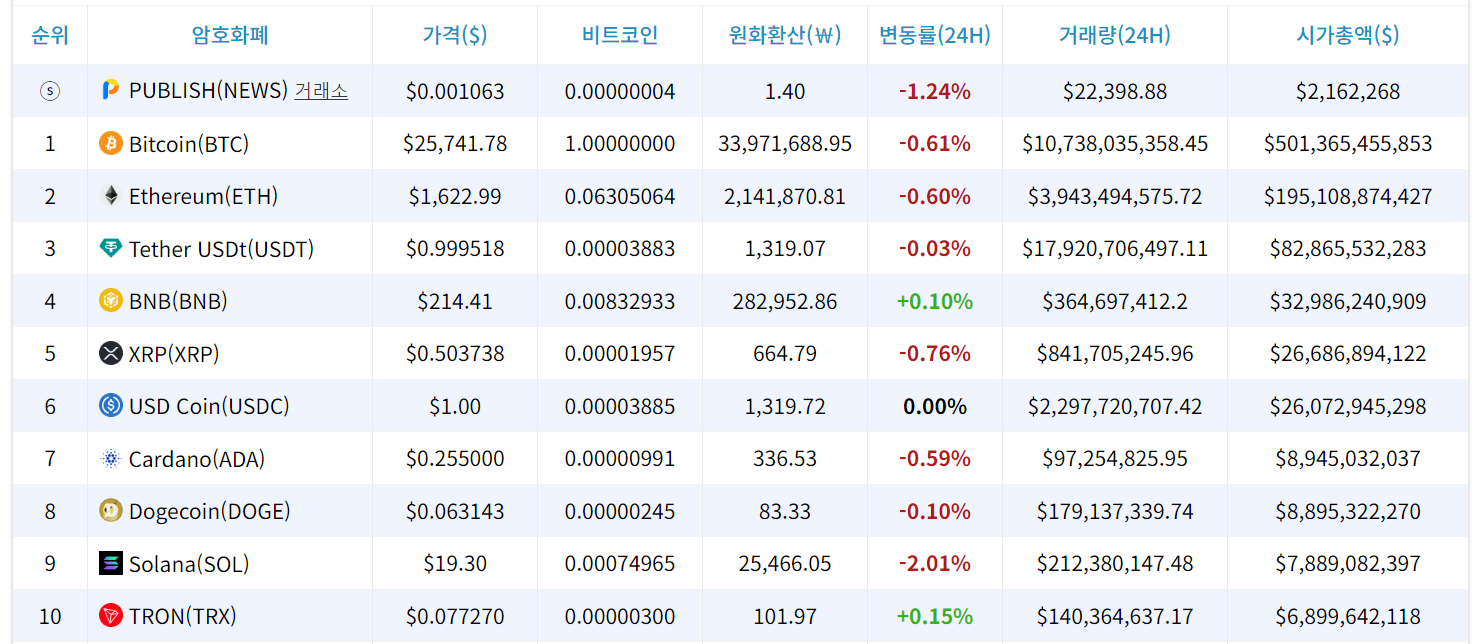Select the BNB(BNB) coin name text
This screenshot has width=1480, height=644.
tap(178, 301)
